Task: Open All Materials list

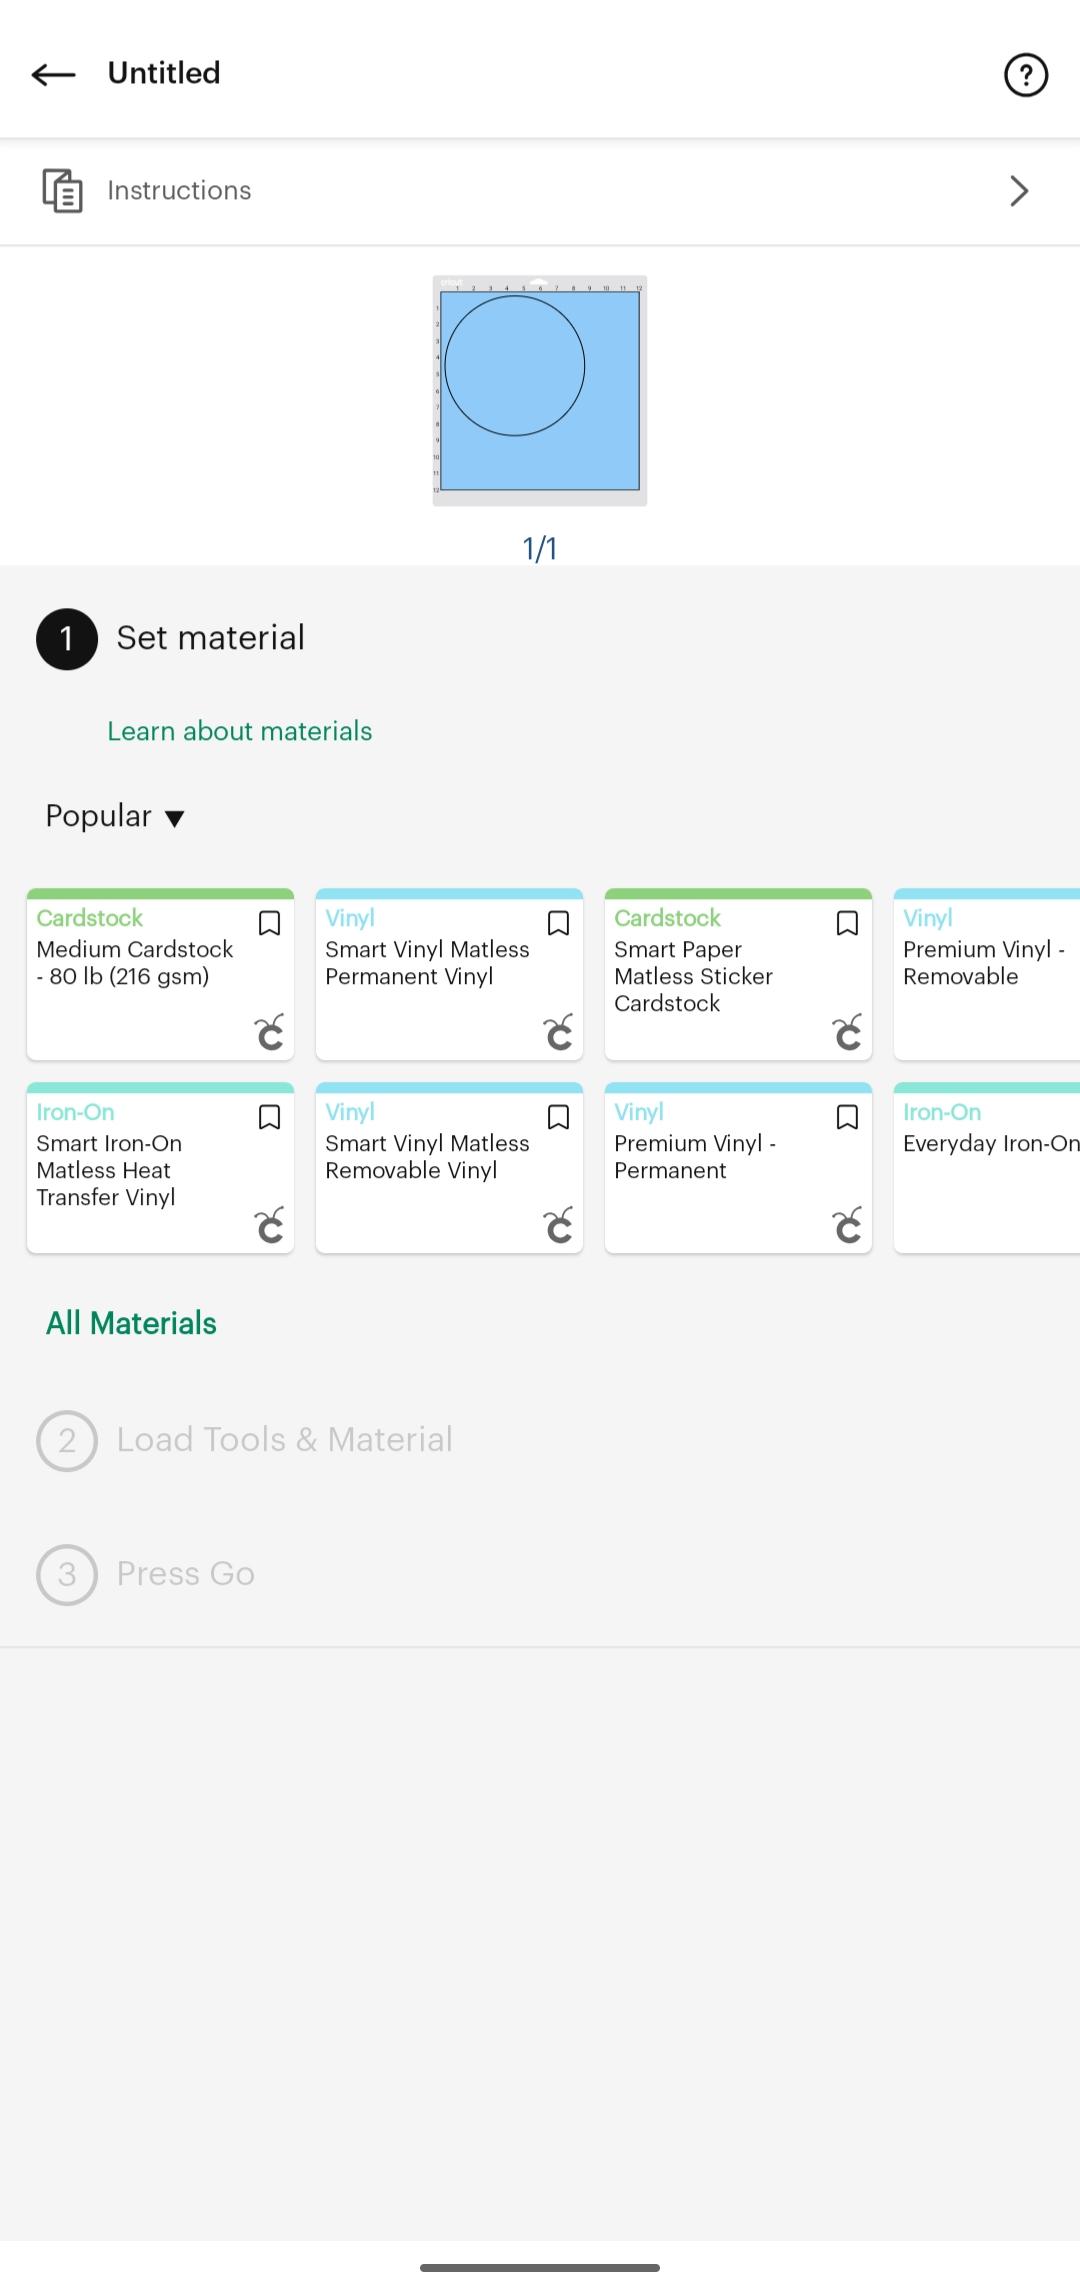Action: click(131, 1323)
